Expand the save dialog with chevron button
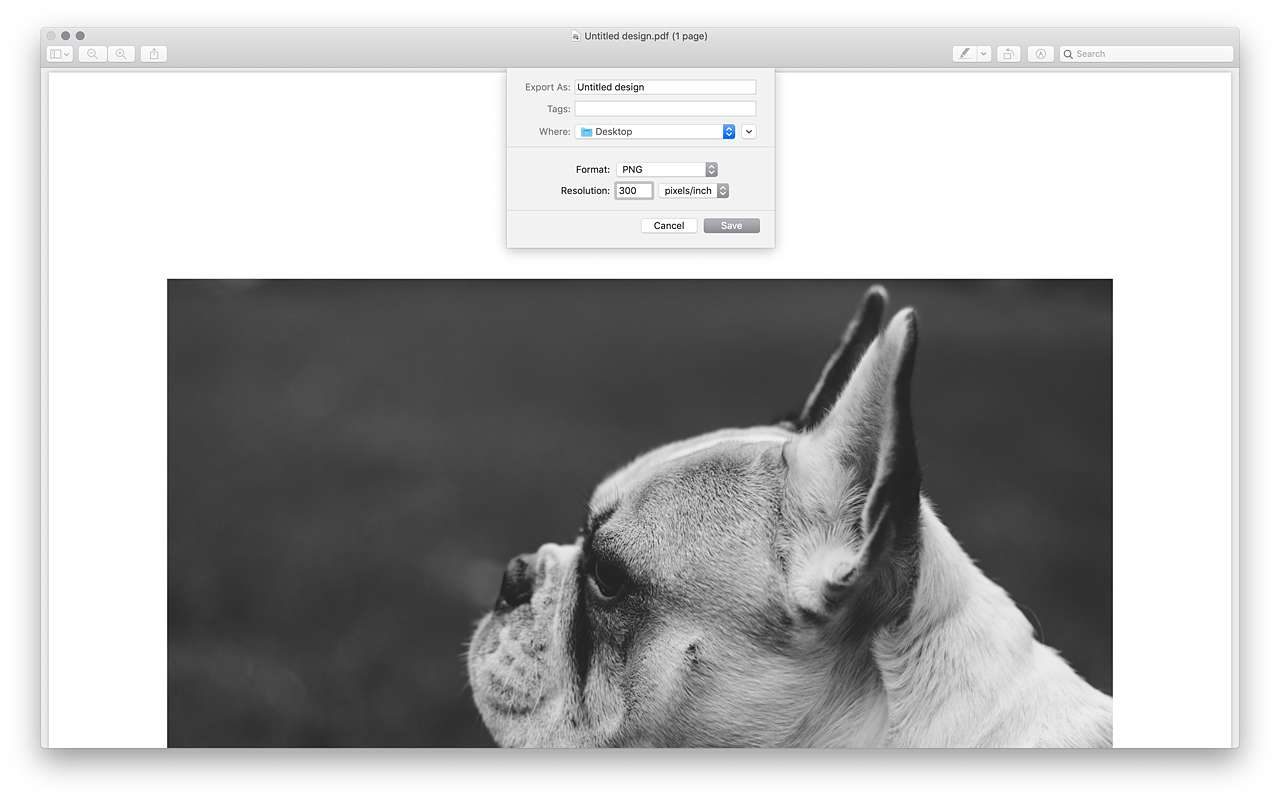1280x802 pixels. pyautogui.click(x=749, y=131)
